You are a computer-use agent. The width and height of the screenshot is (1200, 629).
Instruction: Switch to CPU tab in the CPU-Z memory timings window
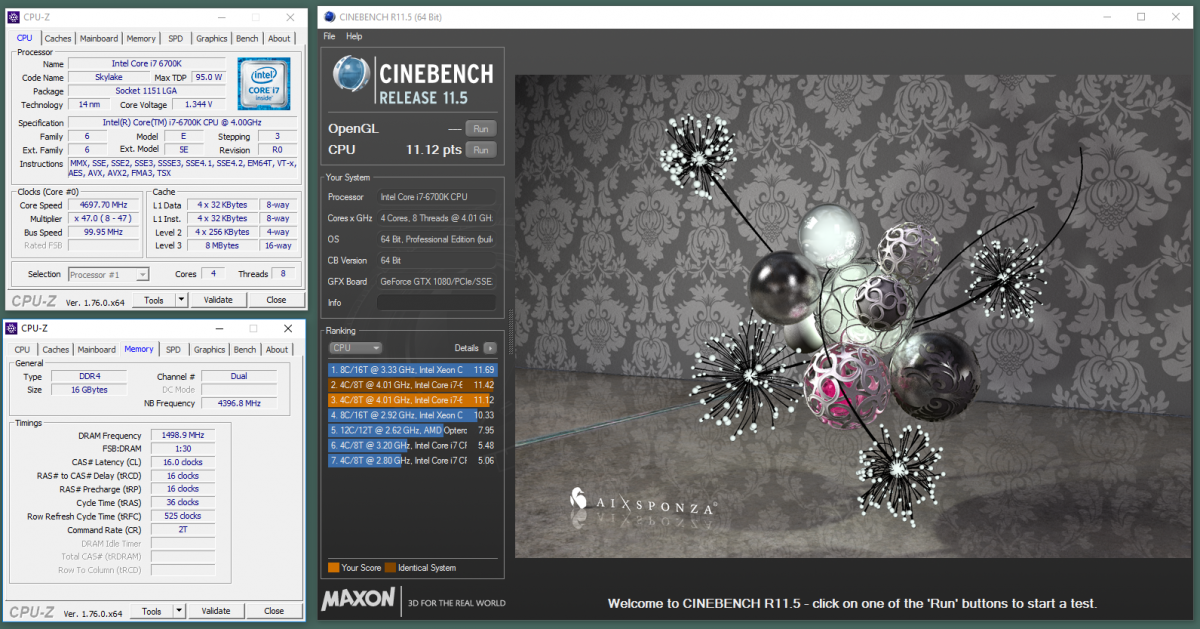point(22,350)
